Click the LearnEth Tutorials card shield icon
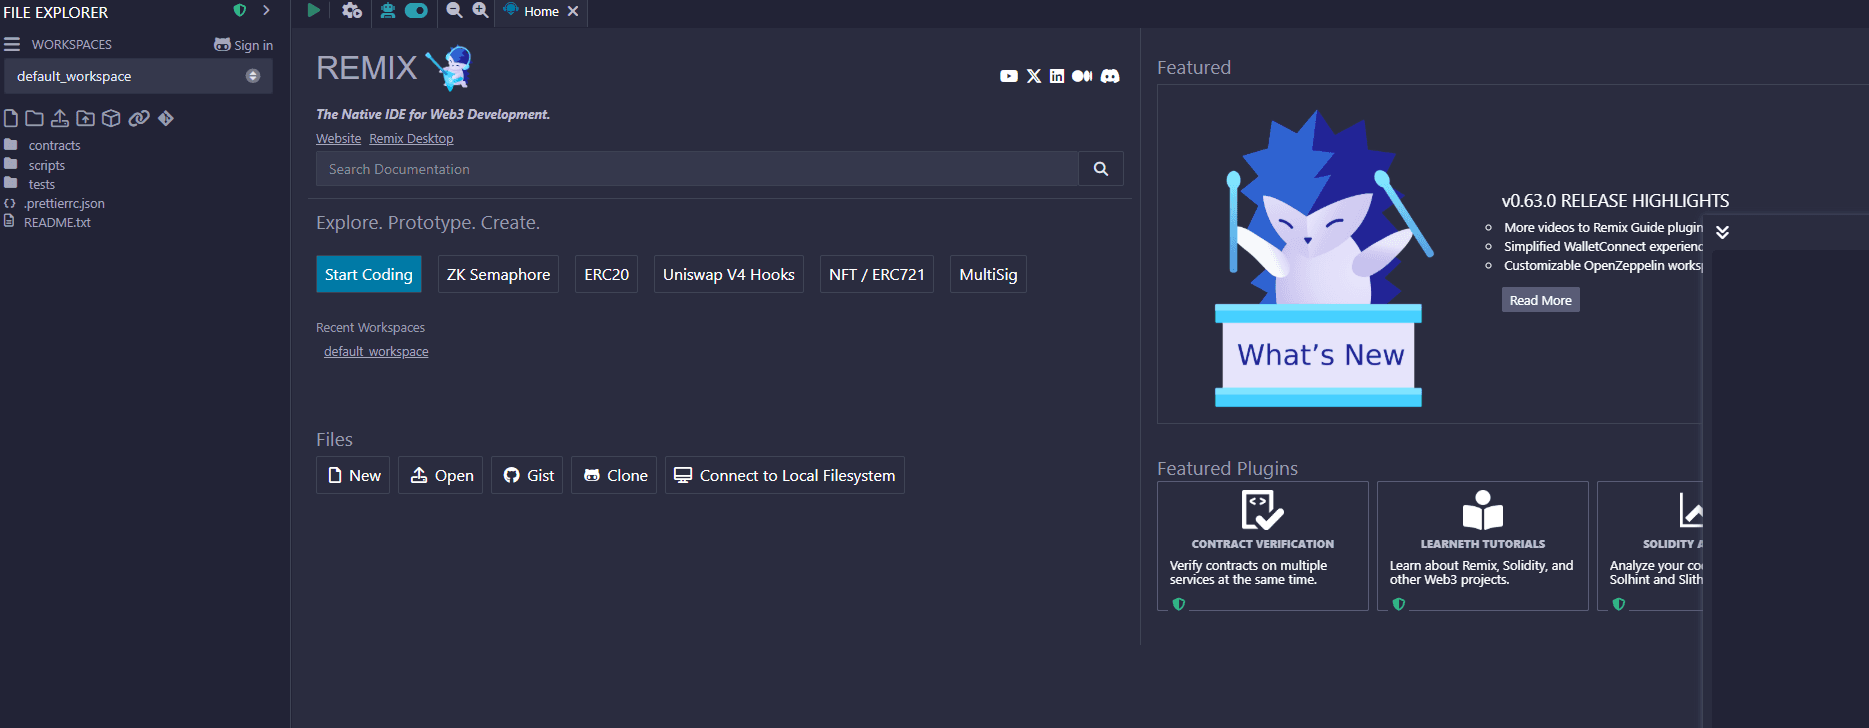 (1399, 604)
